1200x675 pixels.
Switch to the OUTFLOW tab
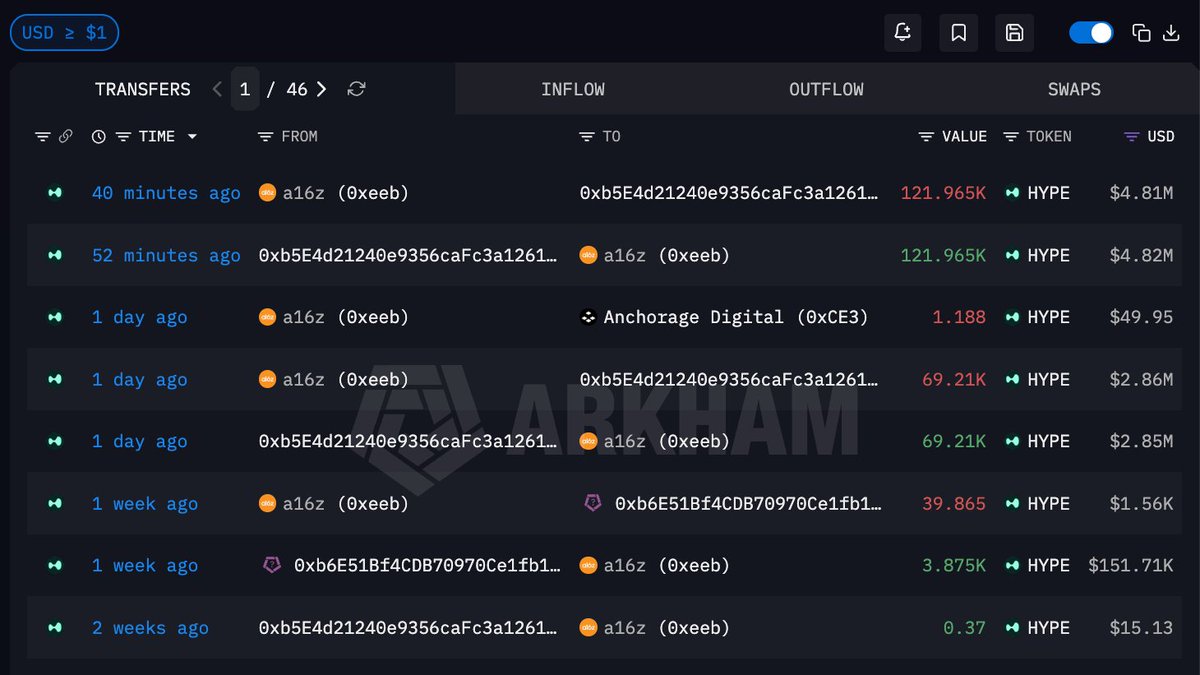[826, 89]
